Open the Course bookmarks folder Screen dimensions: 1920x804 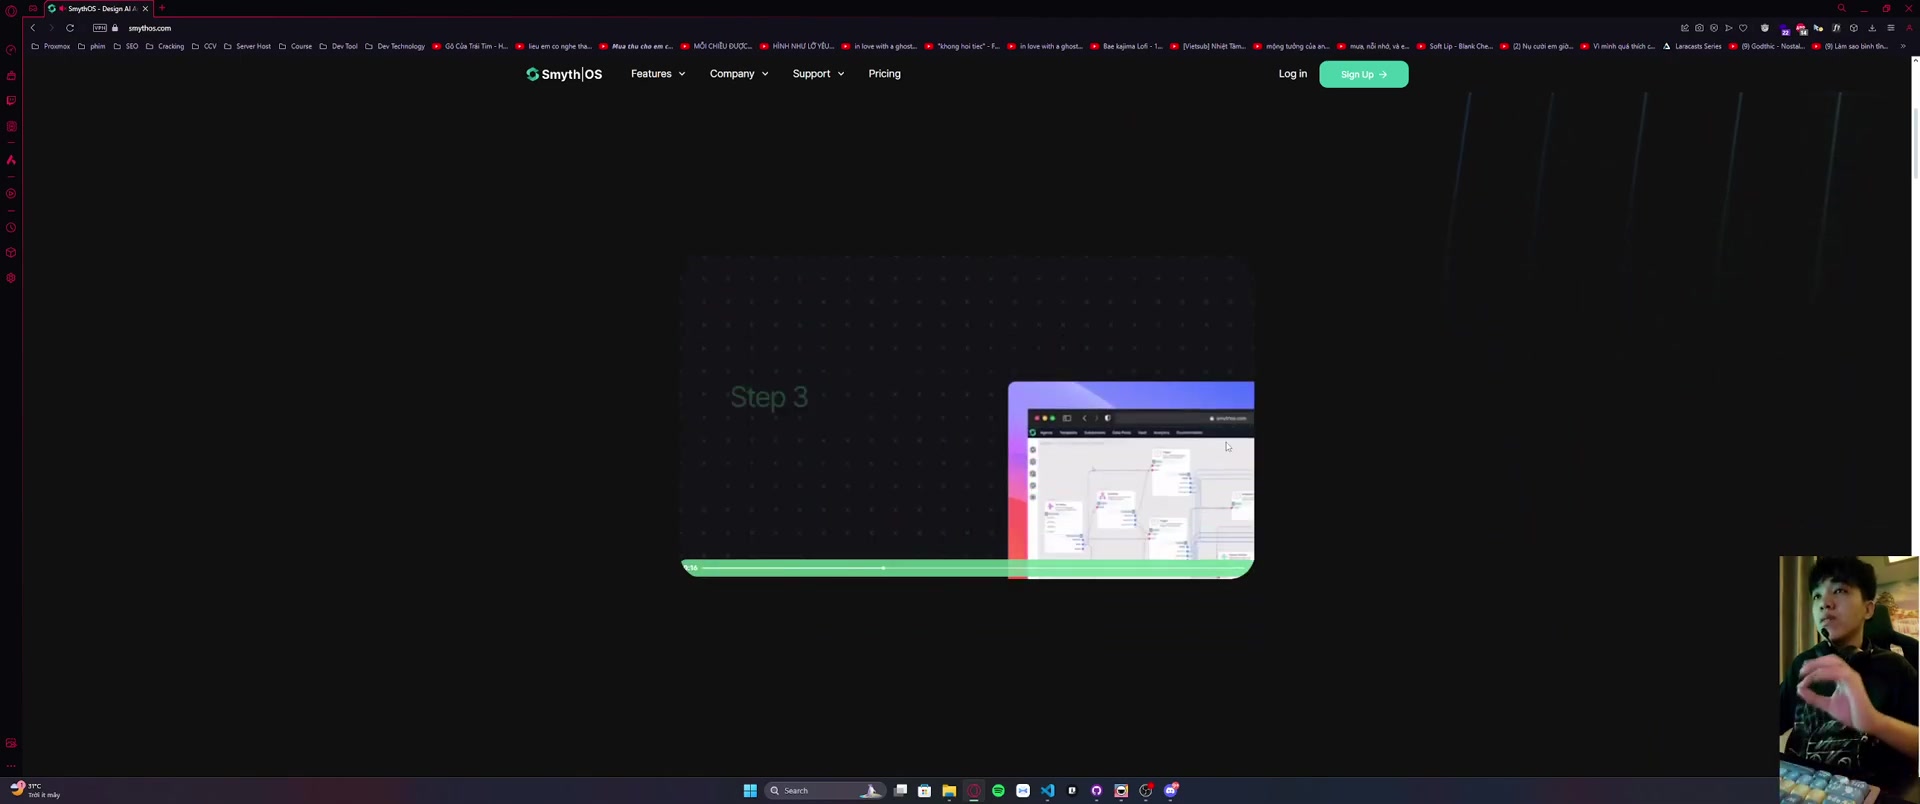(295, 46)
